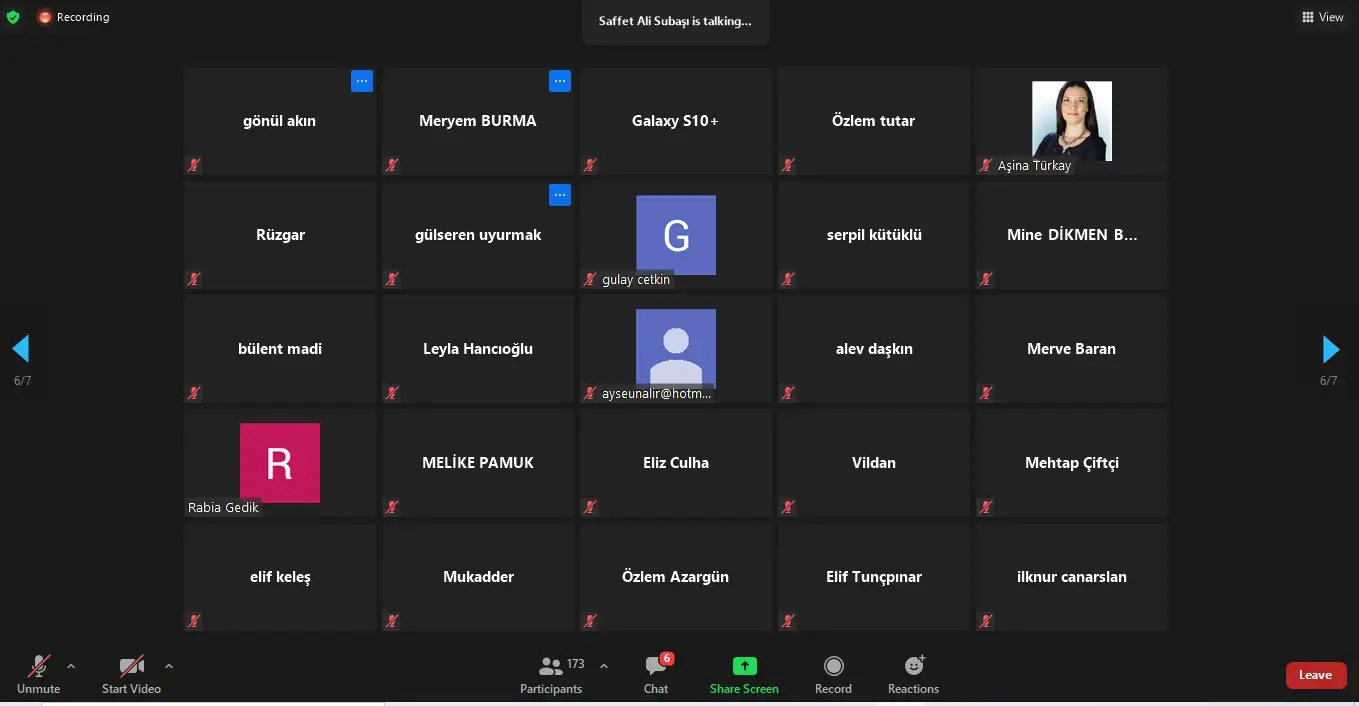Click the Recording indicator

74,17
